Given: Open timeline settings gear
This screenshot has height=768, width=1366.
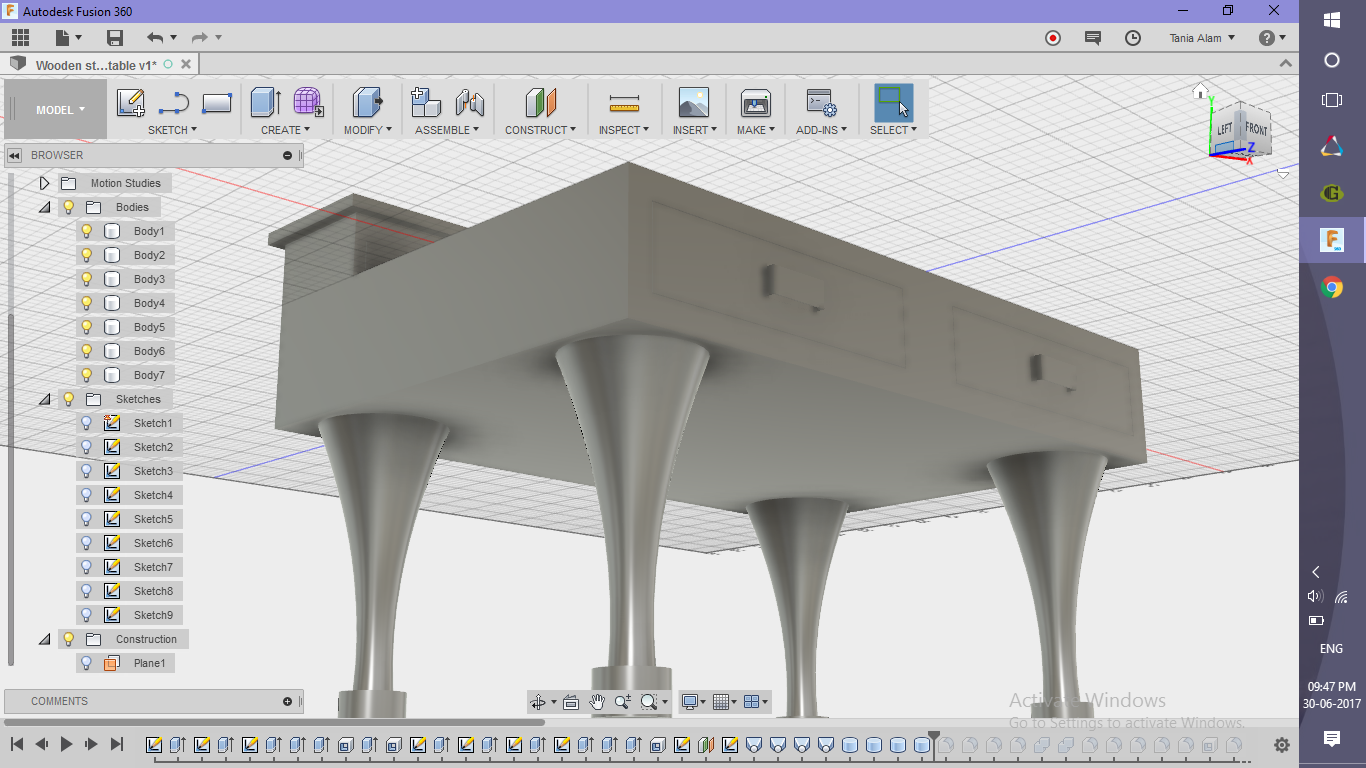Looking at the screenshot, I should tap(1282, 745).
